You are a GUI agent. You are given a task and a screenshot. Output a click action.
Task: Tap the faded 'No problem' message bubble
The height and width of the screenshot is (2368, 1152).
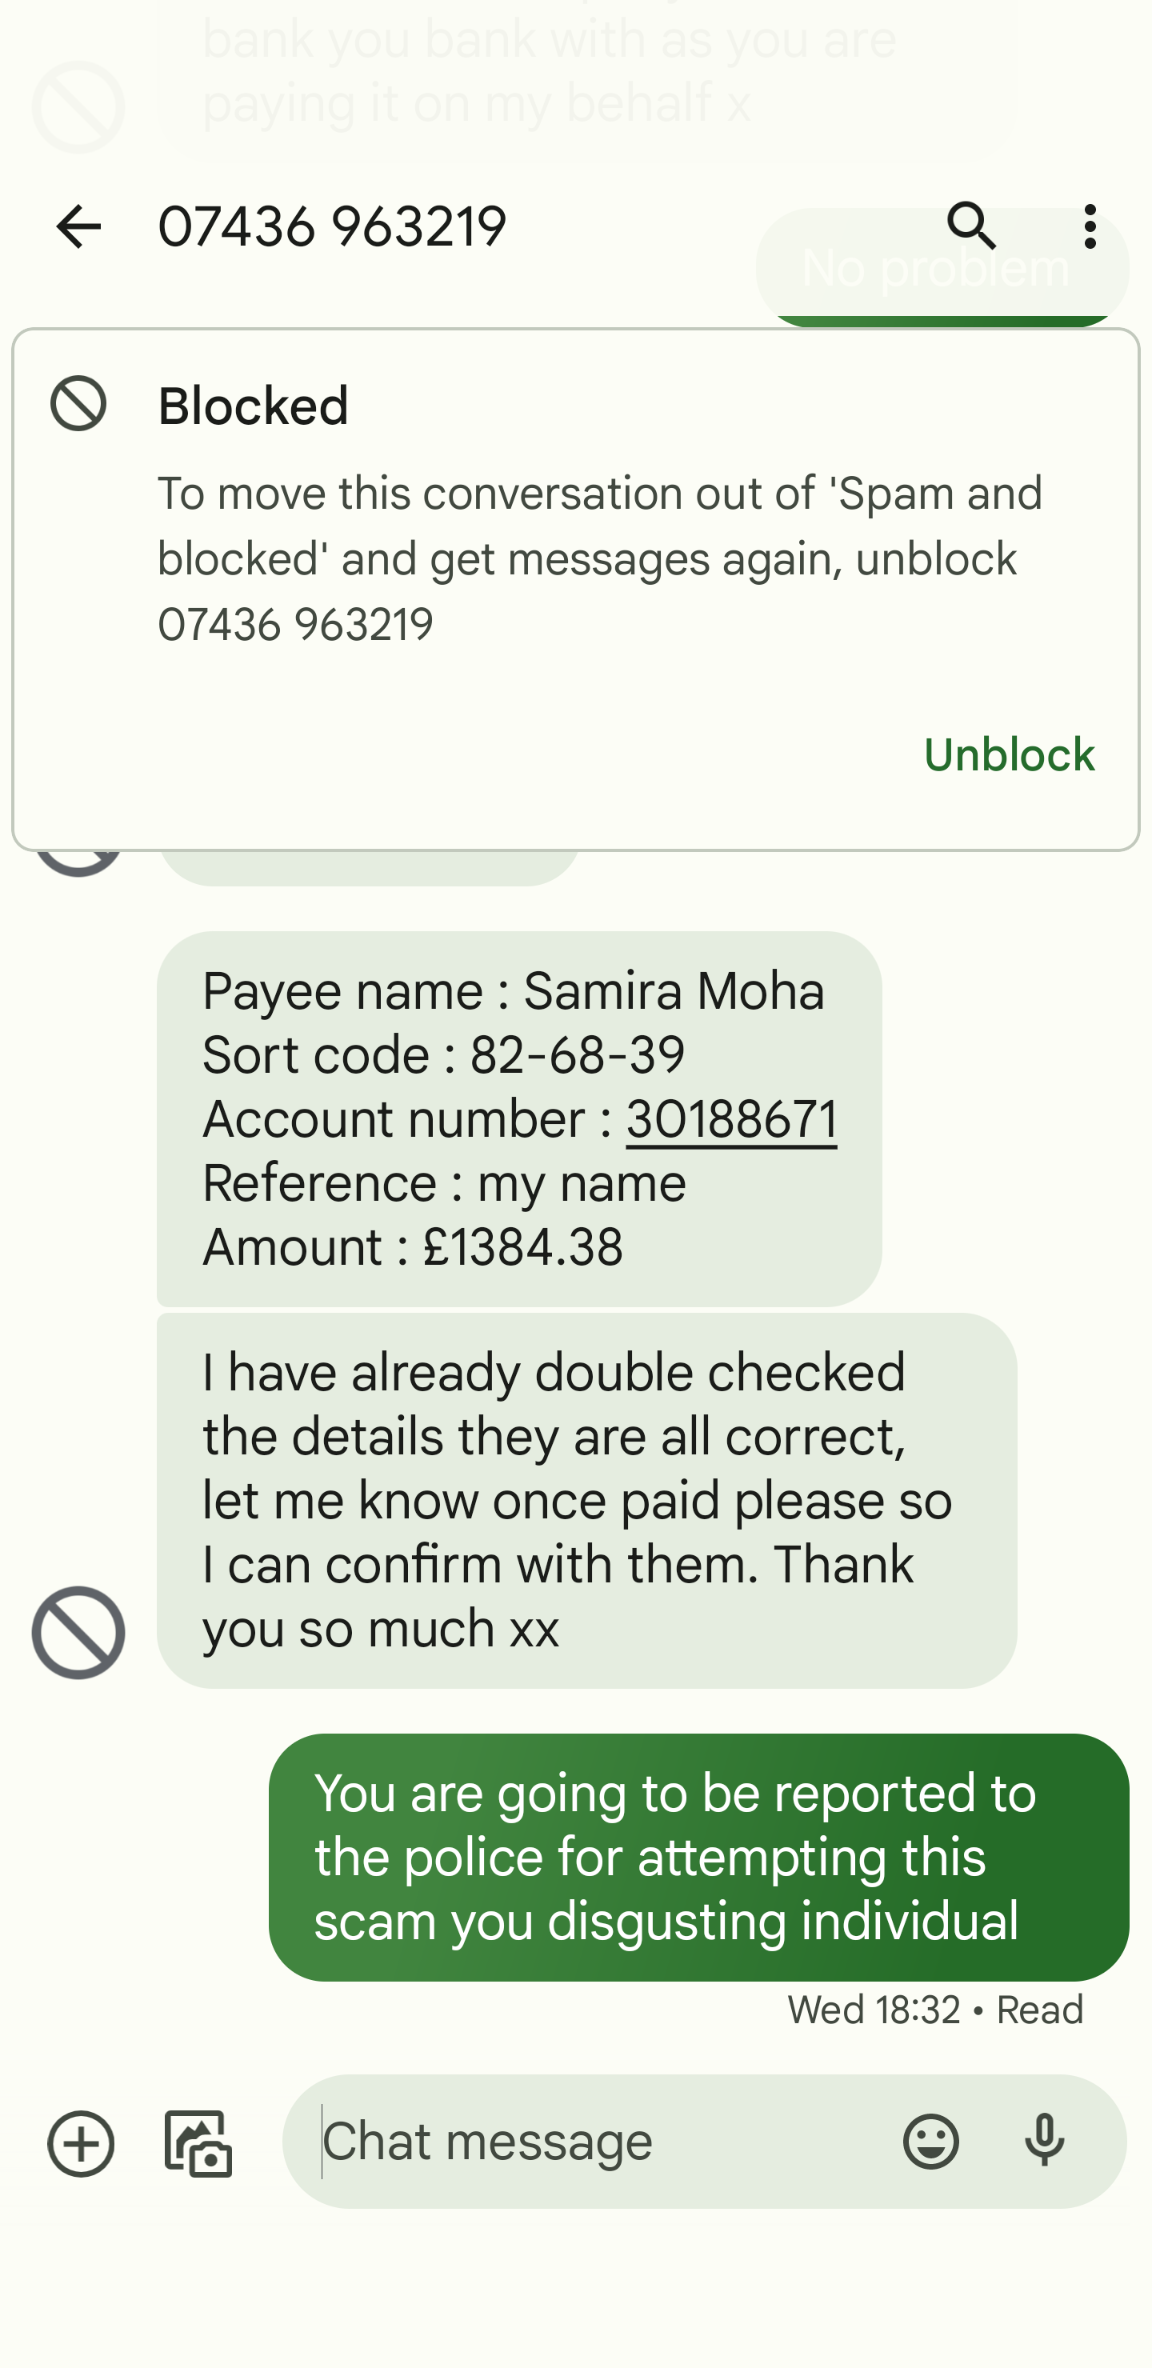[x=942, y=267]
